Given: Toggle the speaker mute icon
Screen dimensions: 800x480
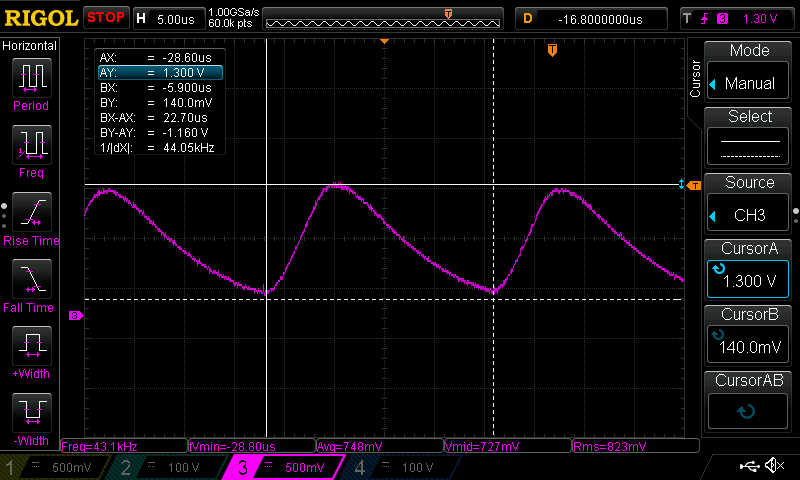Looking at the screenshot, I should click(x=776, y=465).
